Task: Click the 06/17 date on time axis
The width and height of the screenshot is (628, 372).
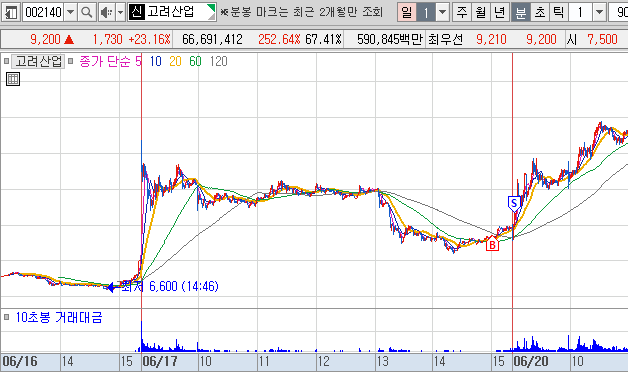Action: pos(160,362)
